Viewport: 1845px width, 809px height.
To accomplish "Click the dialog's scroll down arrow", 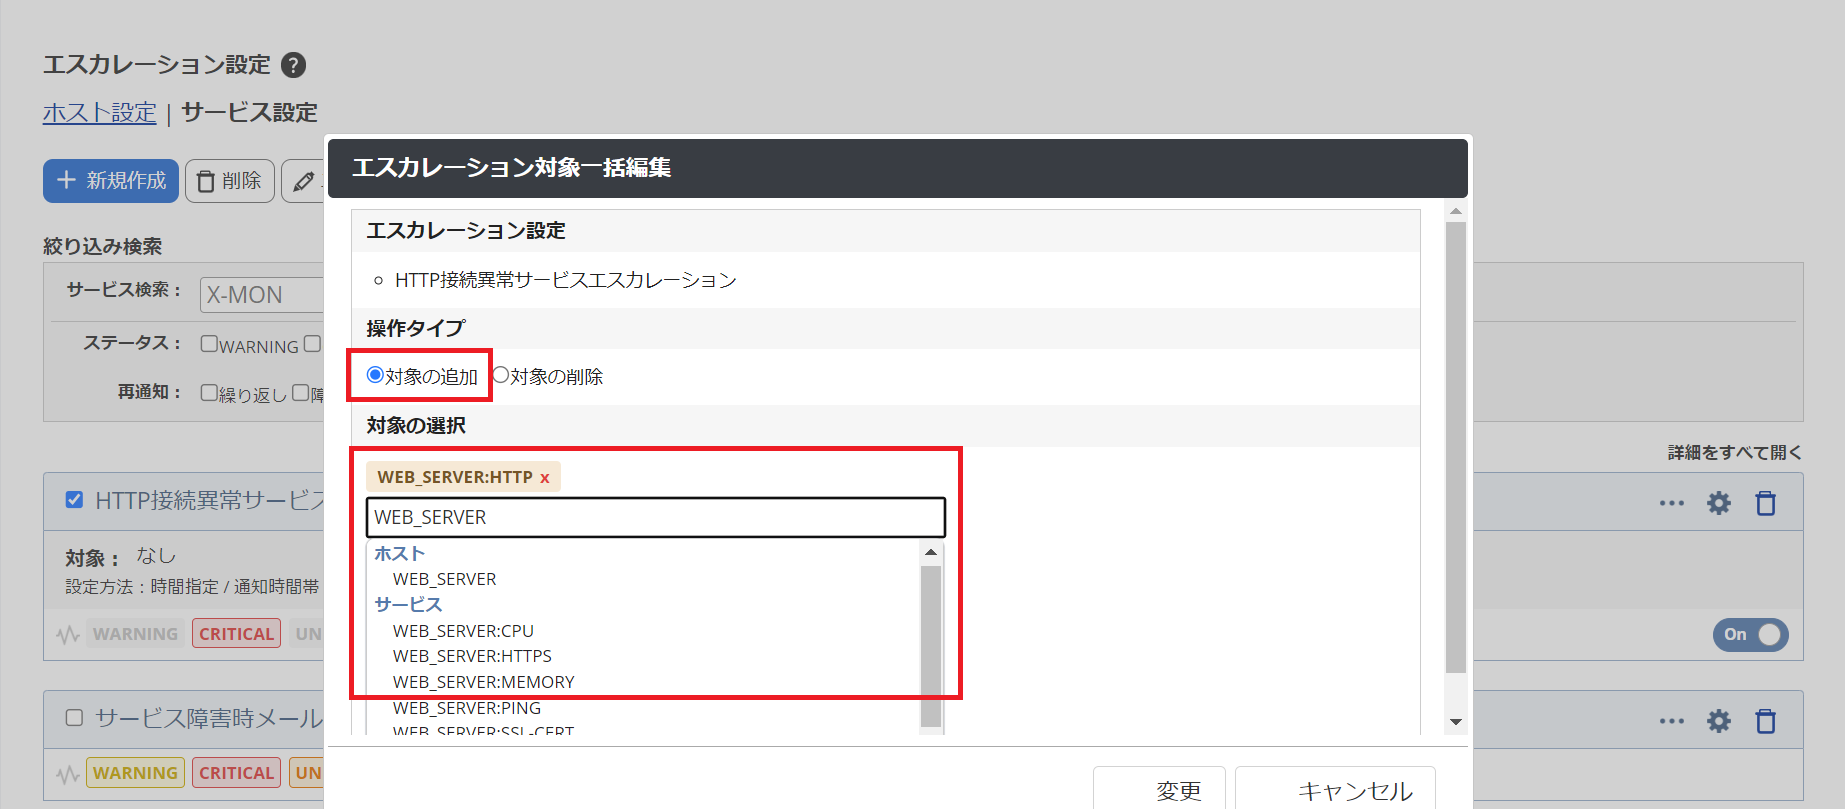I will click(1456, 722).
